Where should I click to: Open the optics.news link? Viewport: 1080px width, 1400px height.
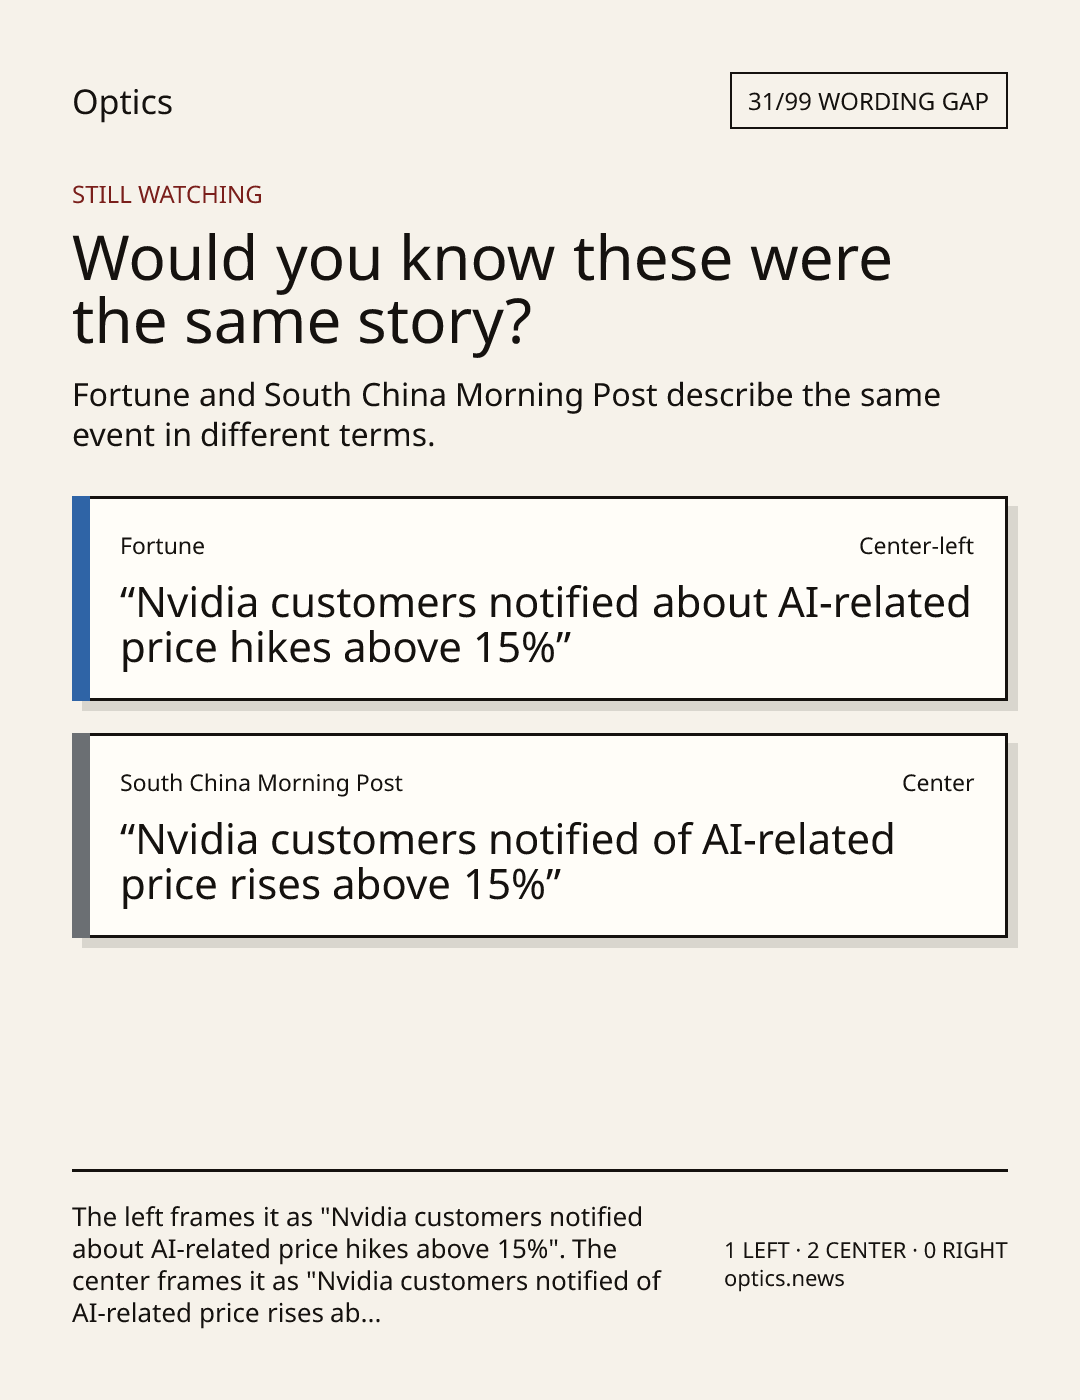[x=784, y=1279]
